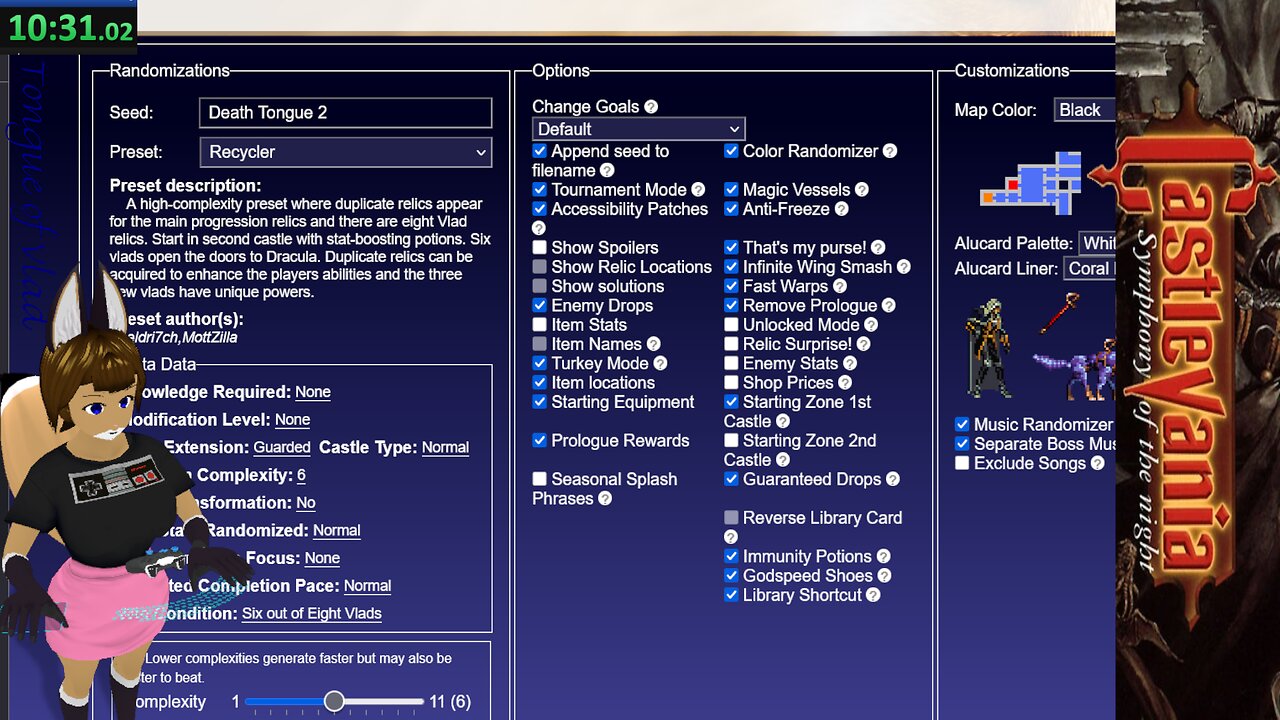Uncheck the Tournament Mode checkbox
The image size is (1280, 720).
tap(540, 190)
